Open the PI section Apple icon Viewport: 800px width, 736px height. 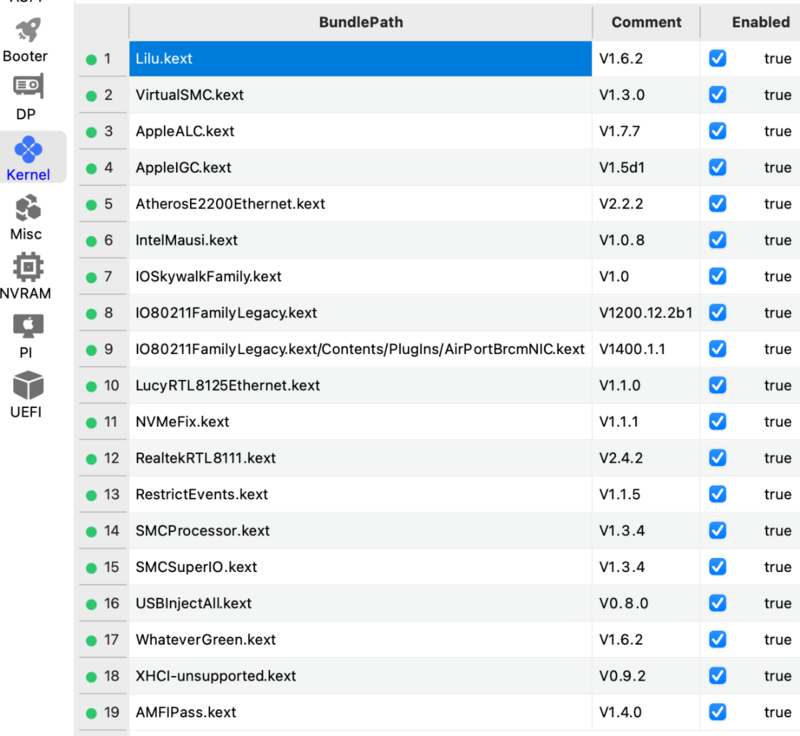click(x=27, y=327)
